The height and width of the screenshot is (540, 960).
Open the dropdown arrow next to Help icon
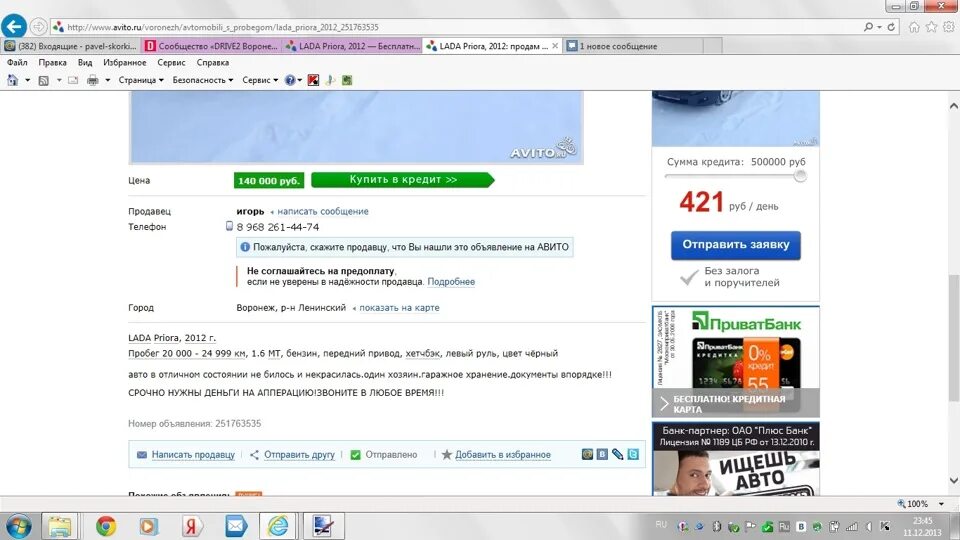299,80
